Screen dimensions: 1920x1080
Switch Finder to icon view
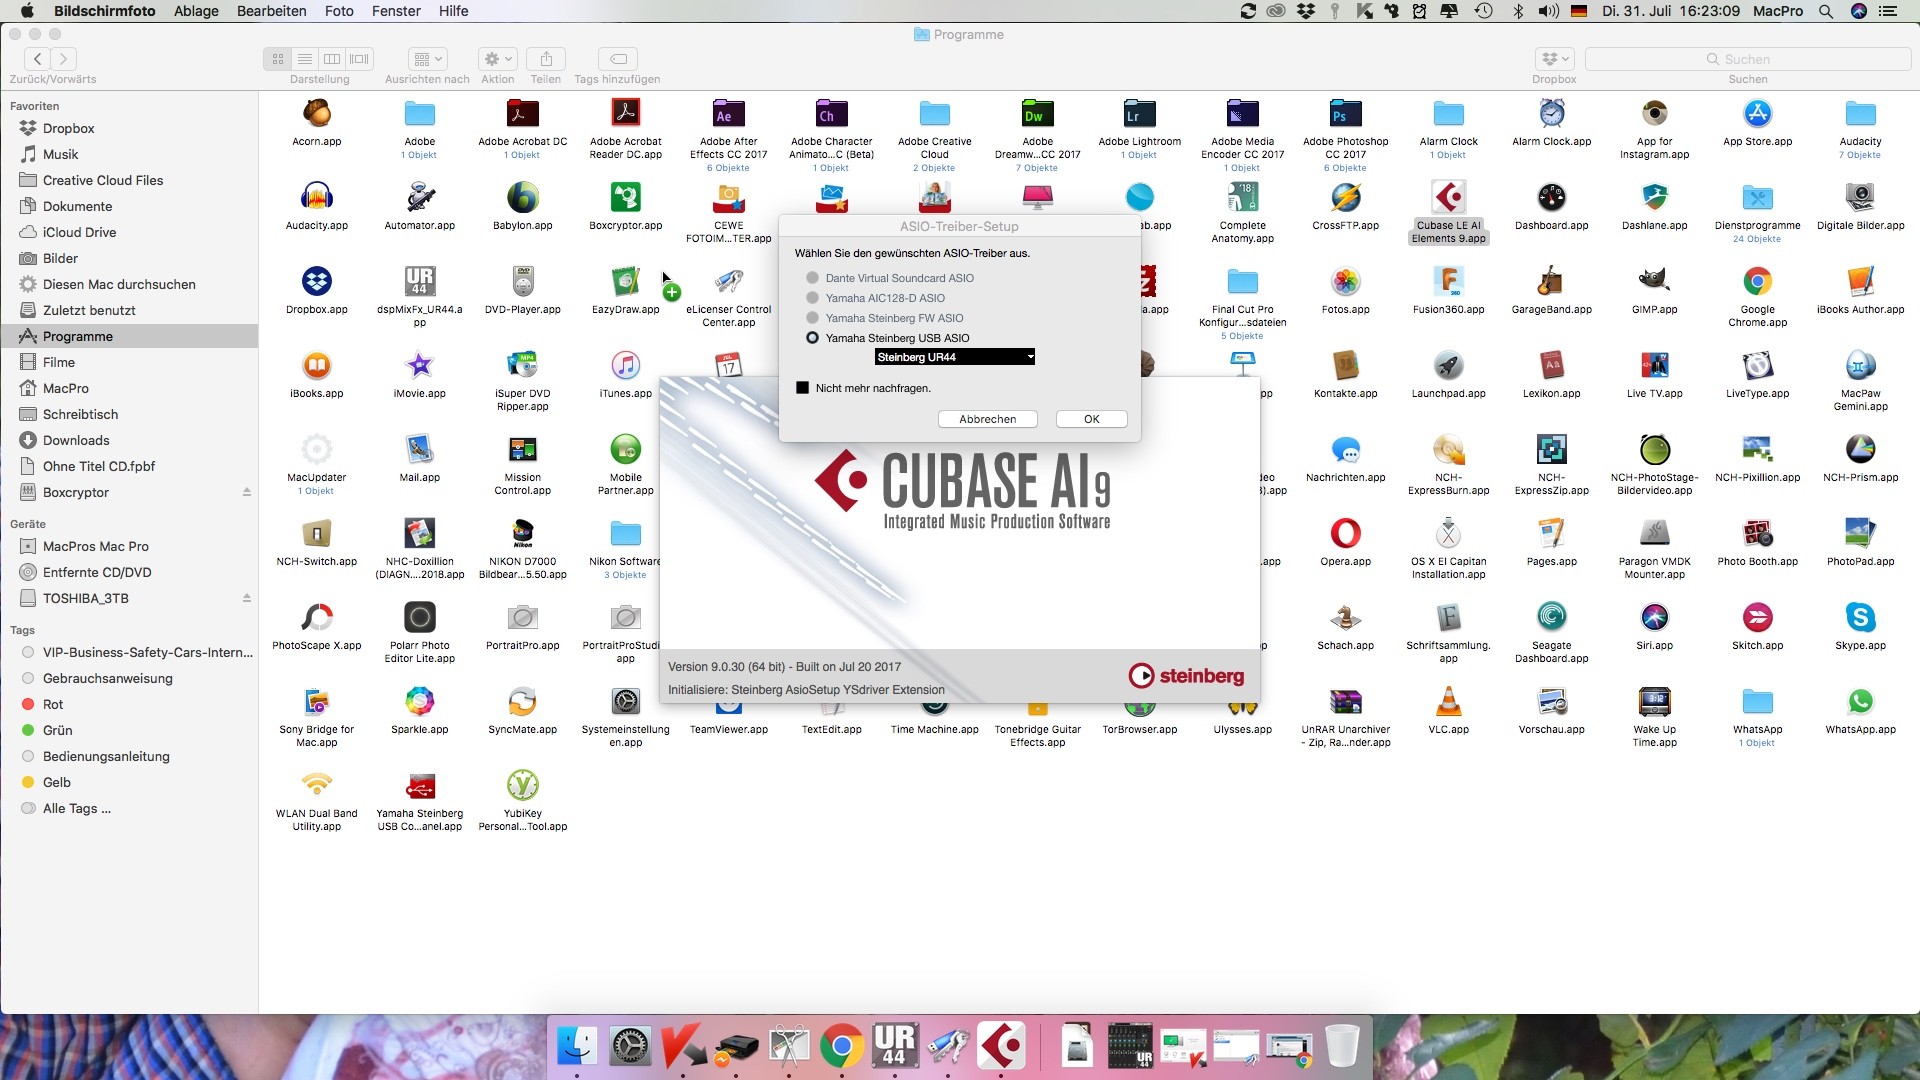pos(278,59)
